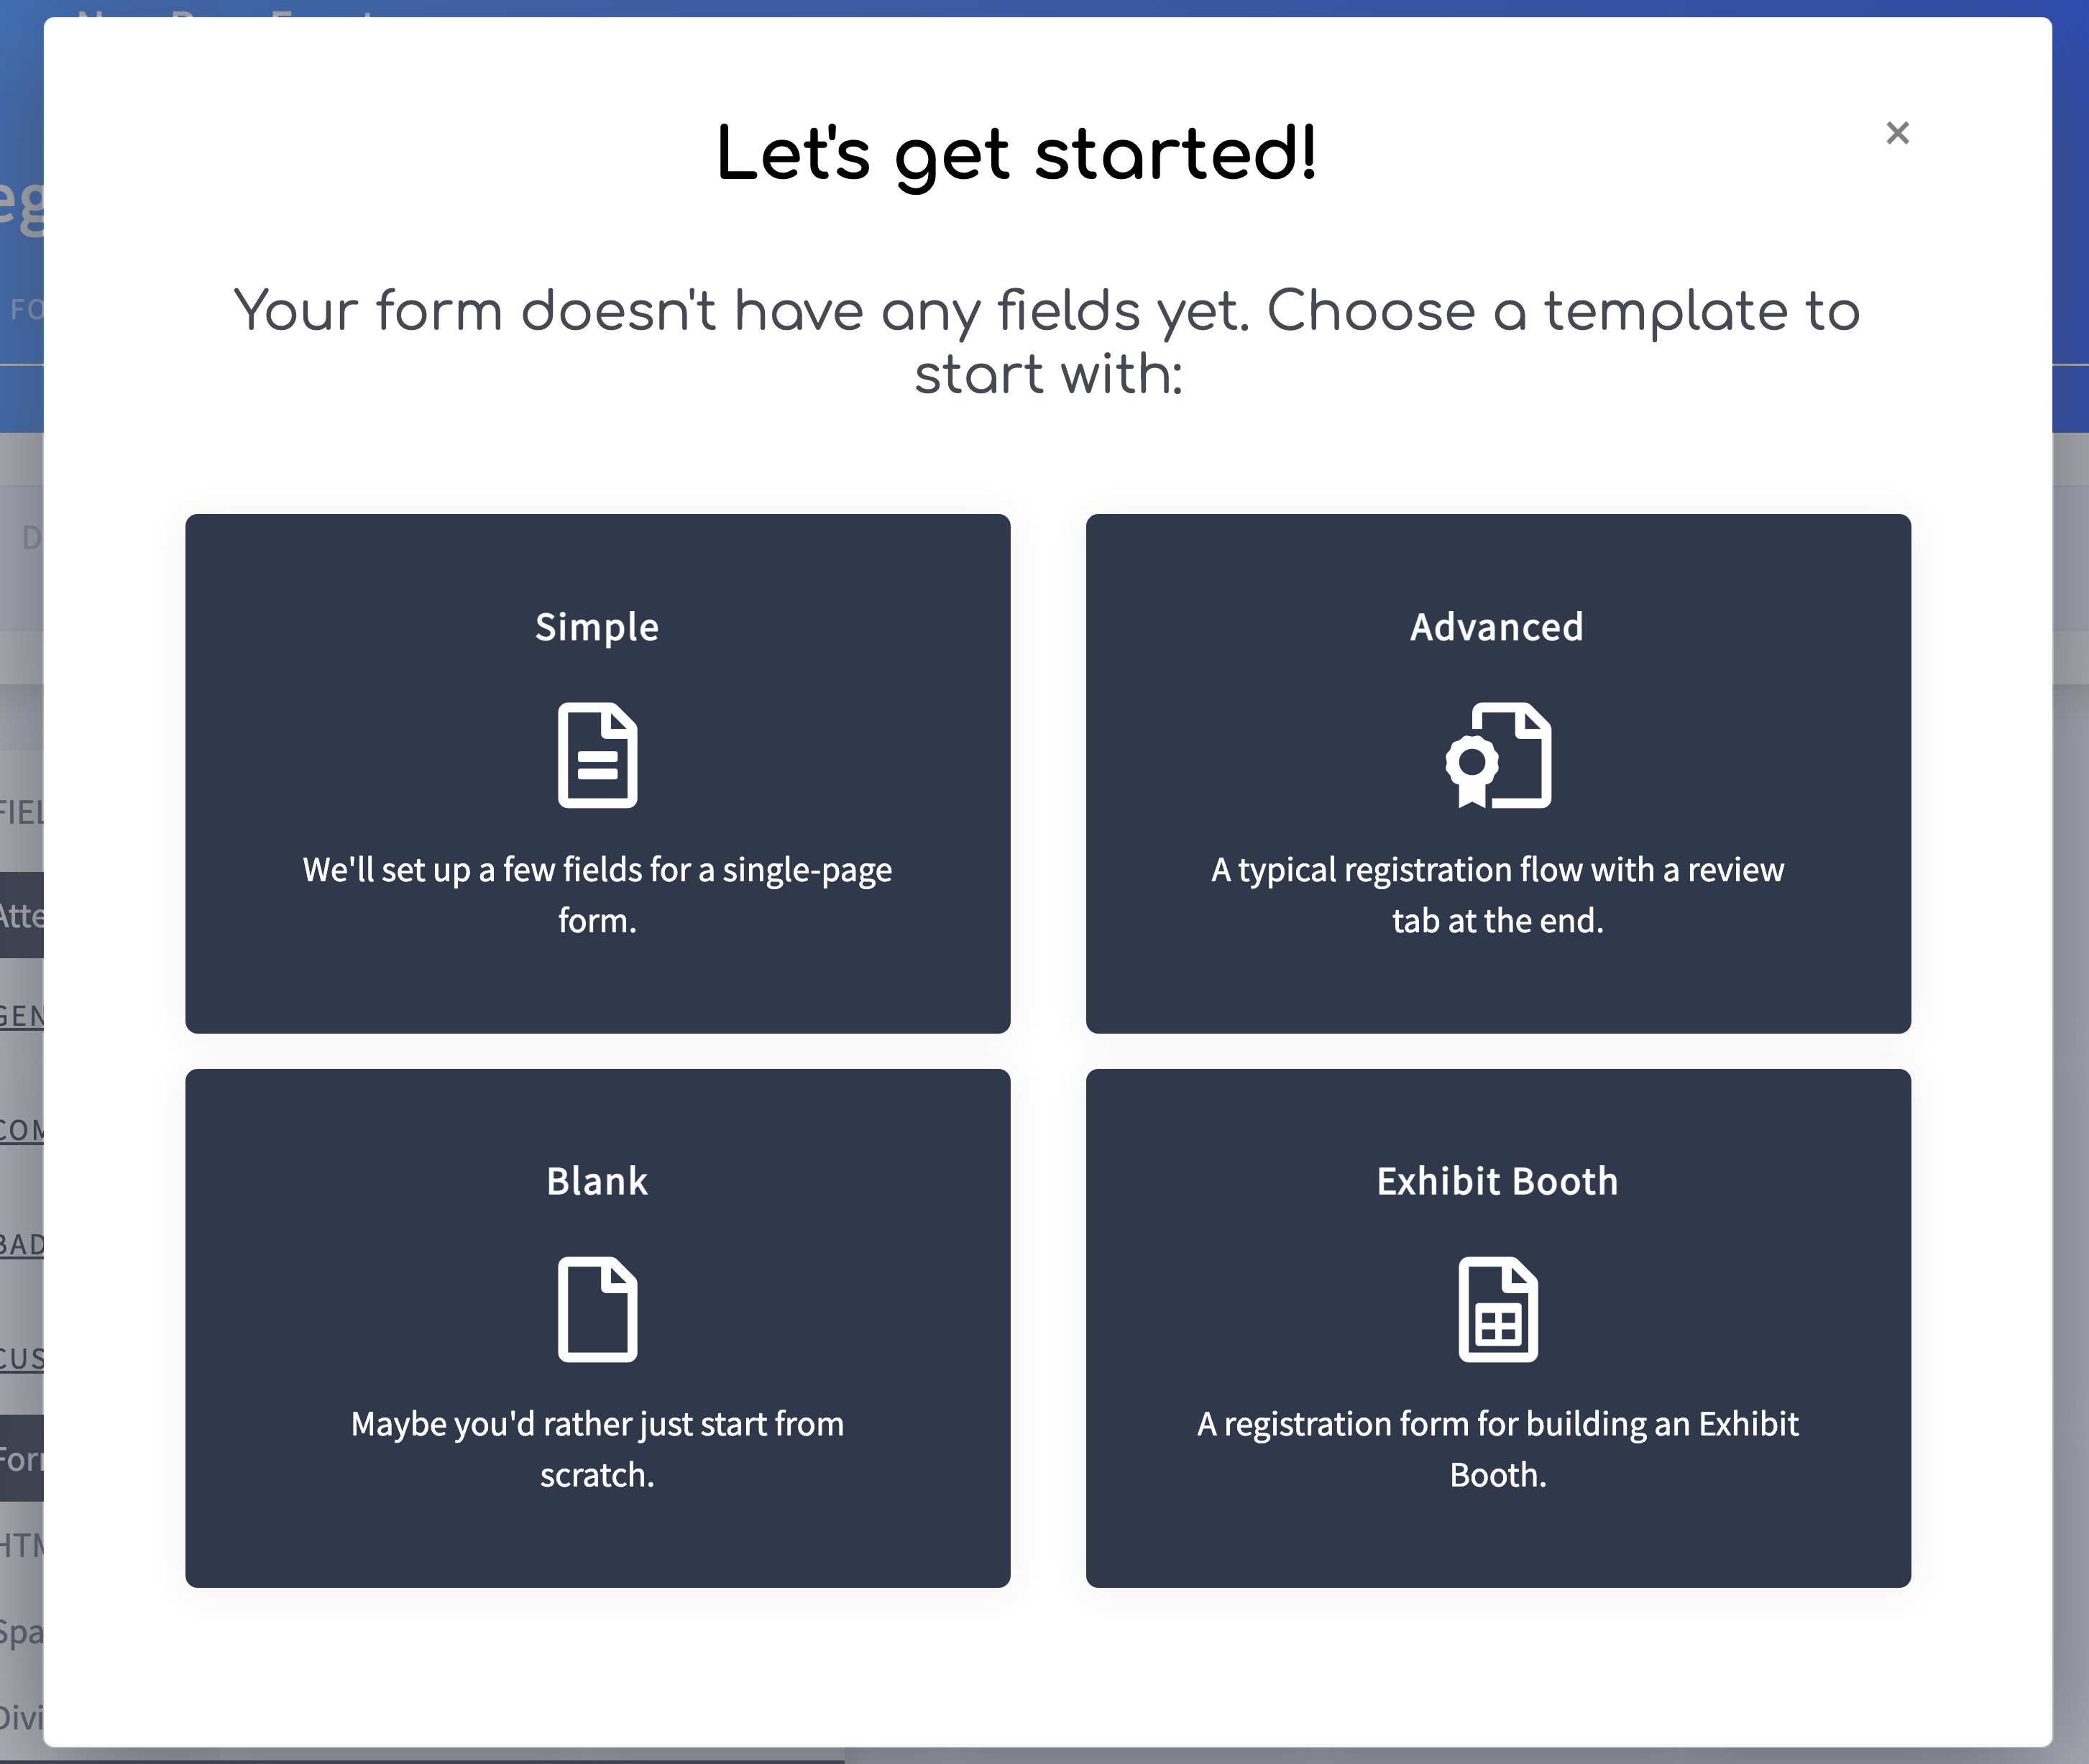Click the Exhibit Booth spreadsheet file icon

[x=1498, y=1309]
